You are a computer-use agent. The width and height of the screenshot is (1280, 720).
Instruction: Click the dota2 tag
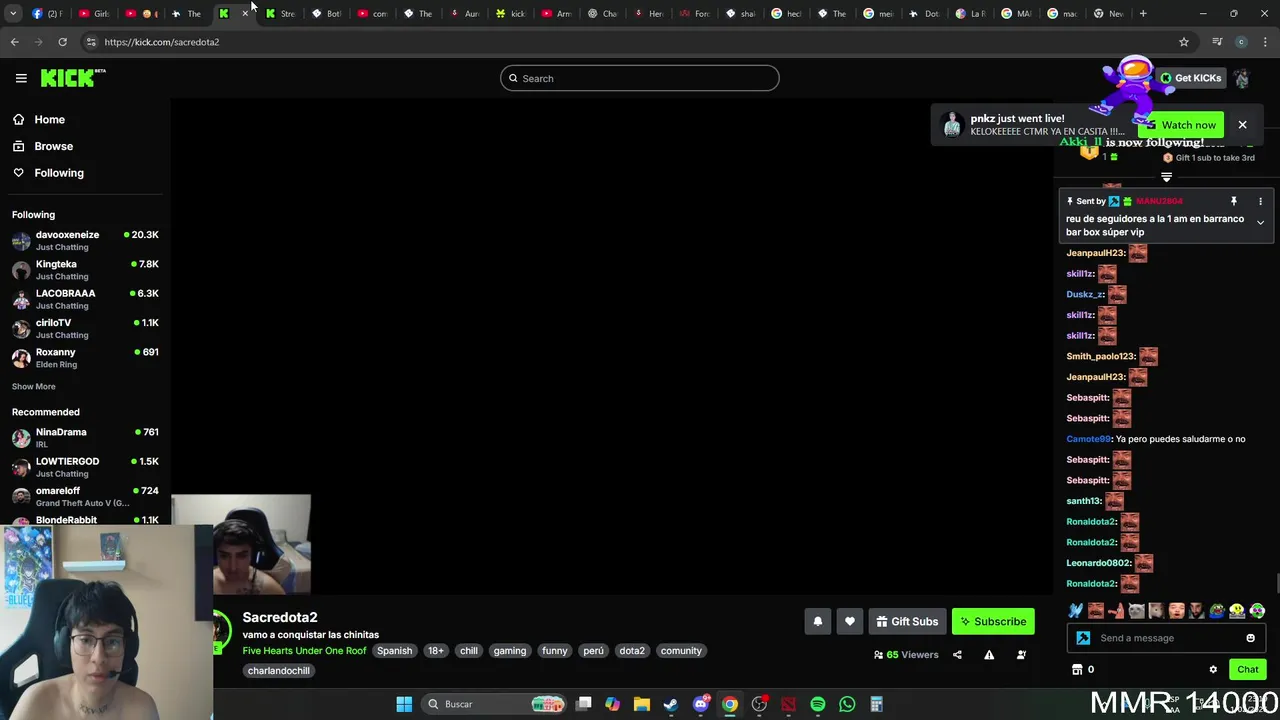(x=632, y=651)
